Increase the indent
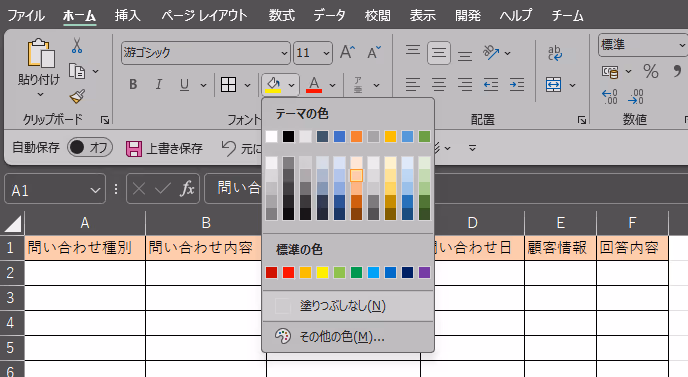 point(517,84)
